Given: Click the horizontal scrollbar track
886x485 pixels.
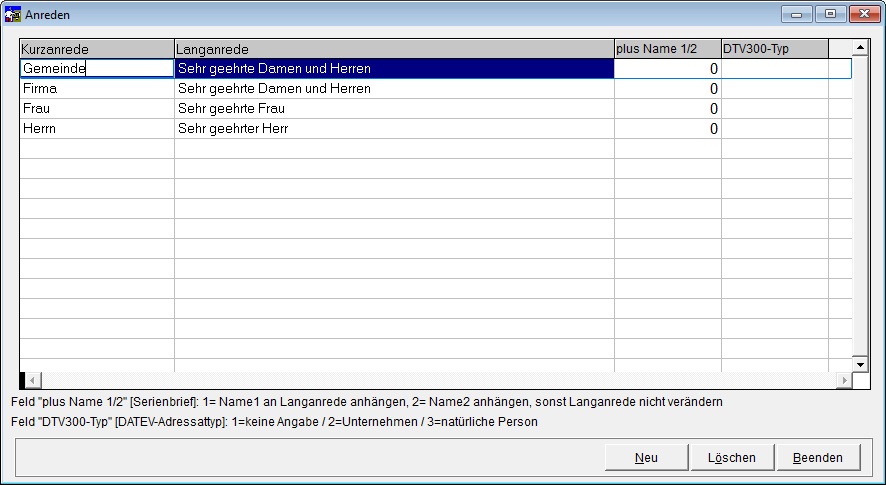Looking at the screenshot, I should tap(438, 380).
